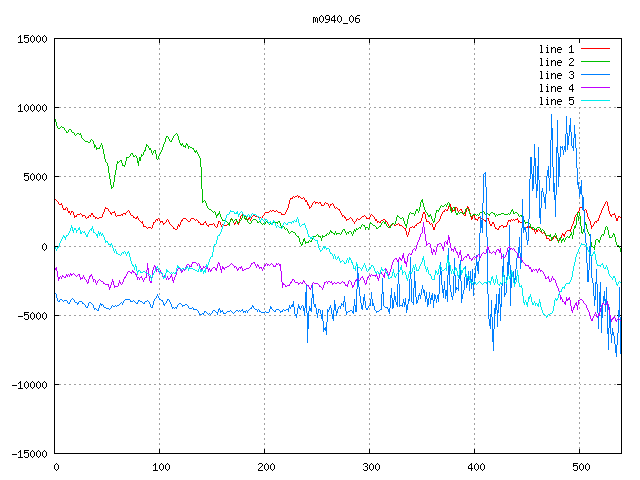
Task: Click the 300 x-axis tick label
Action: point(370,466)
